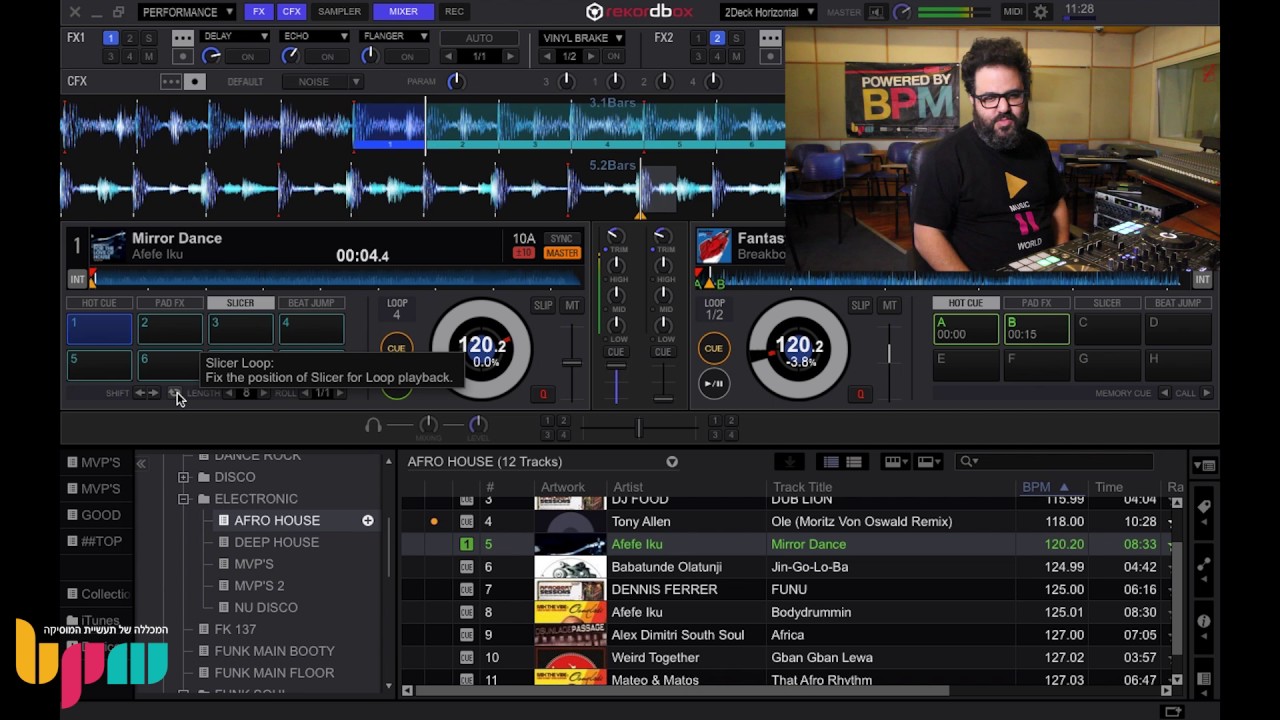
Task: Click CFX three-dots icon
Action: click(x=171, y=82)
